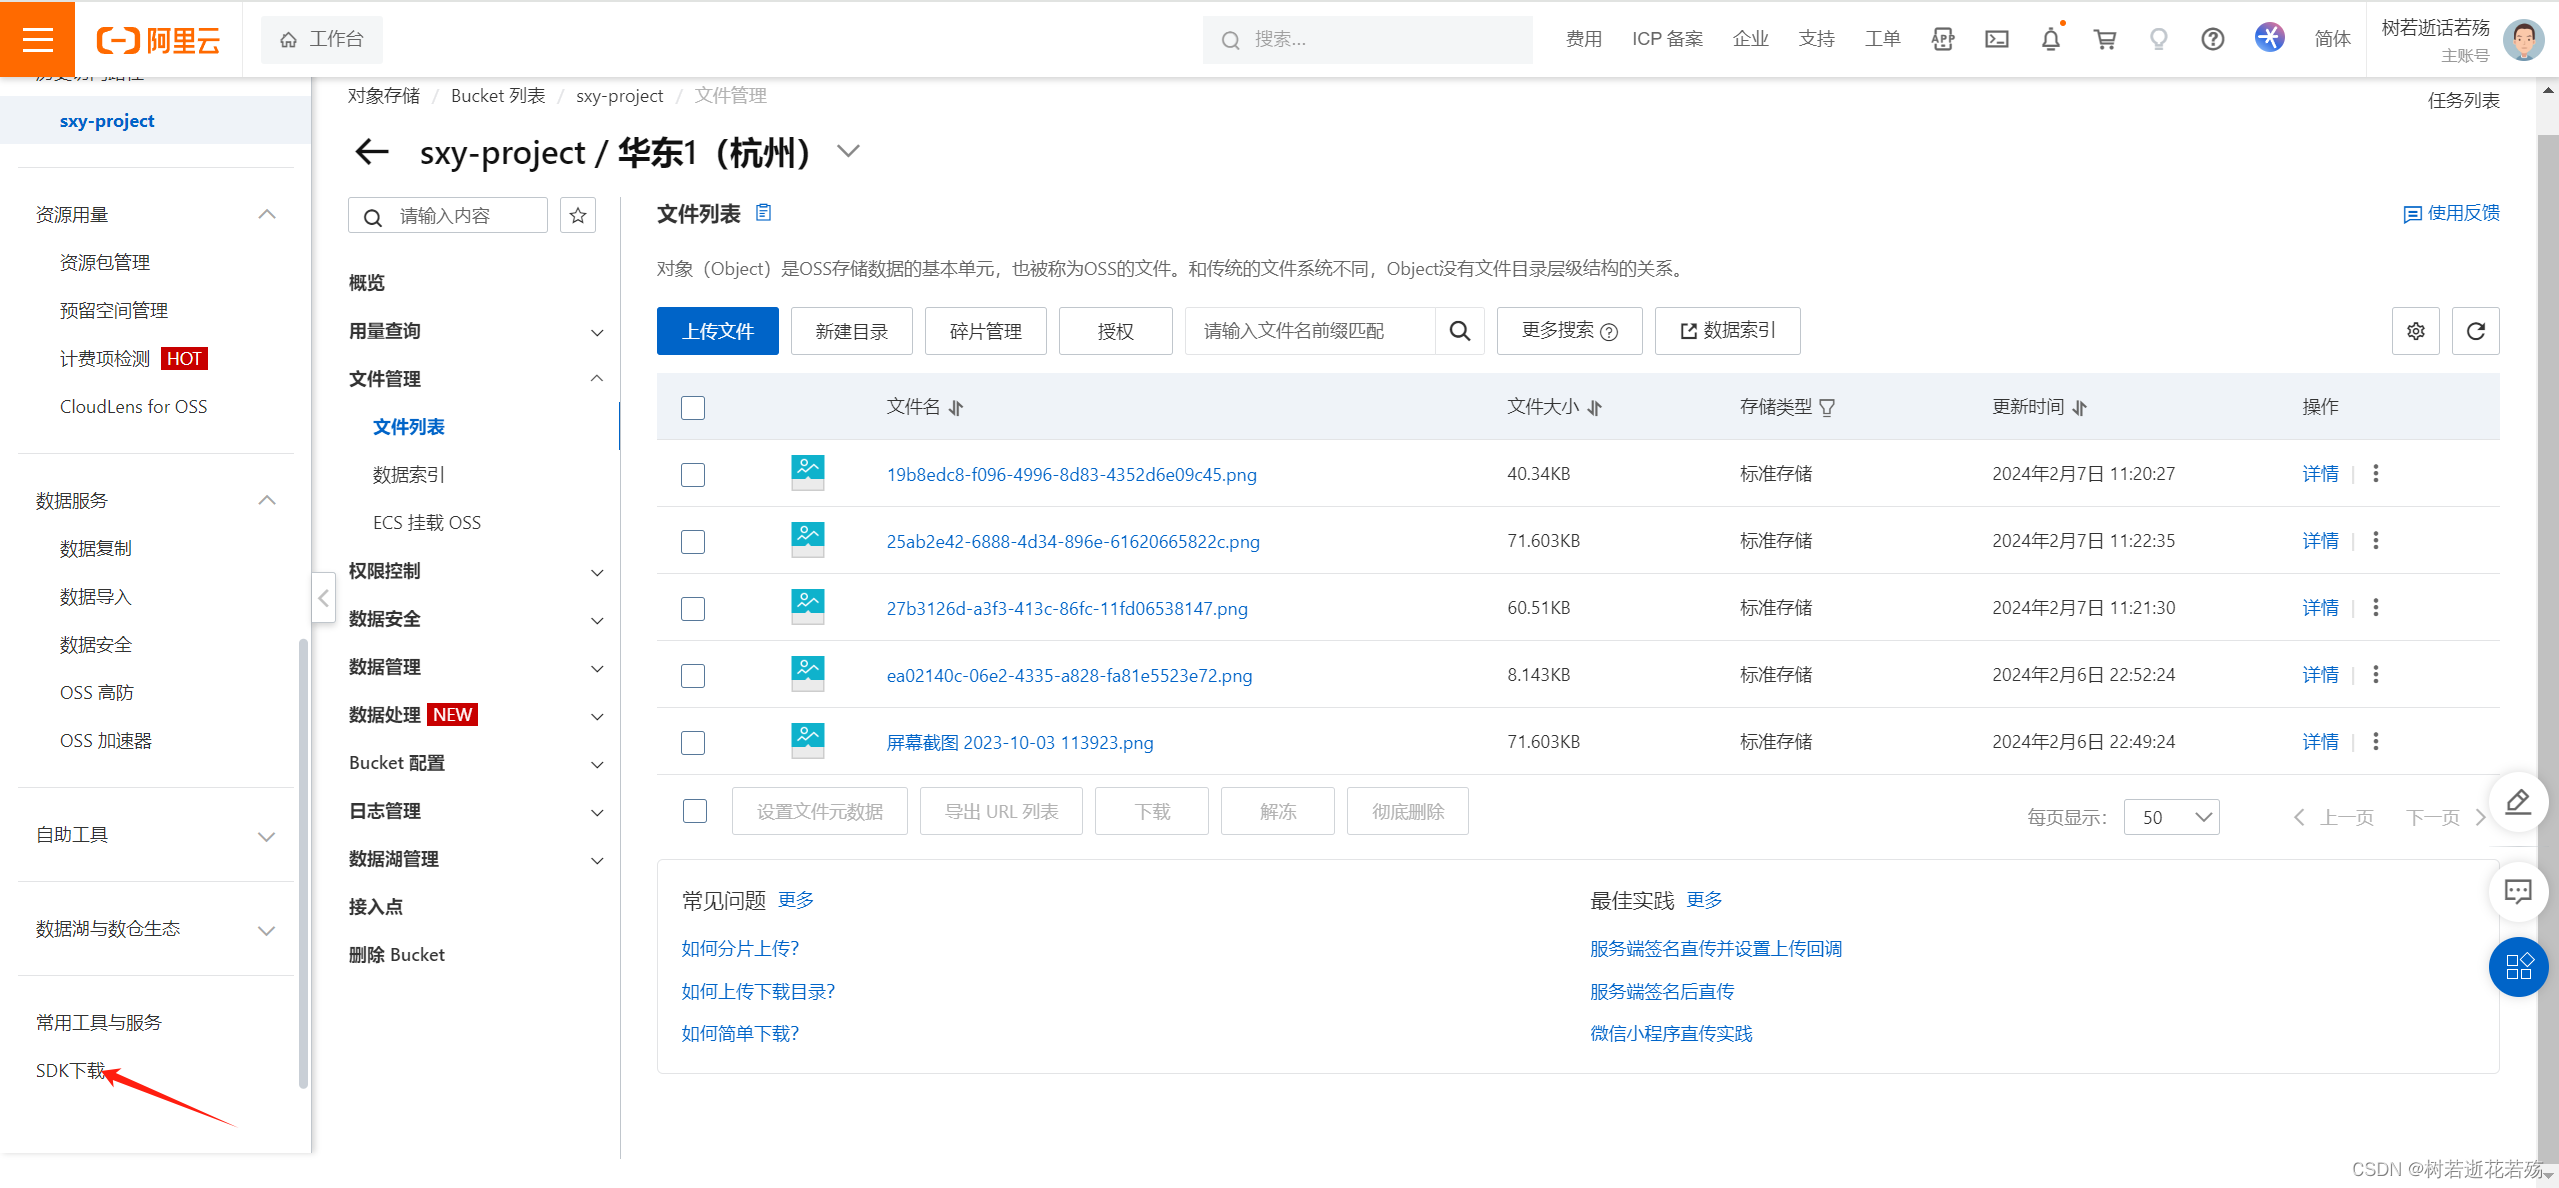Check the ea02140c png file checkbox
2559x1188 pixels.
693,676
